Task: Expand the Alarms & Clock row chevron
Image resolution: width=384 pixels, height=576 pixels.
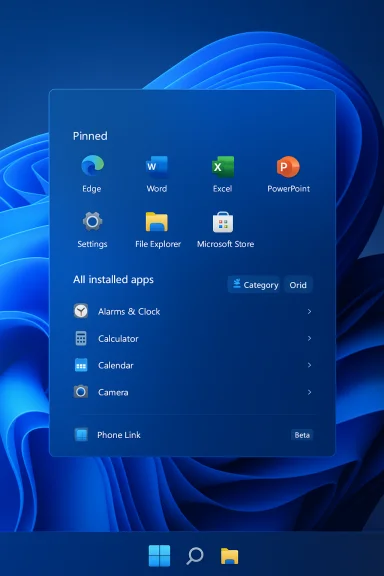Action: (x=309, y=312)
